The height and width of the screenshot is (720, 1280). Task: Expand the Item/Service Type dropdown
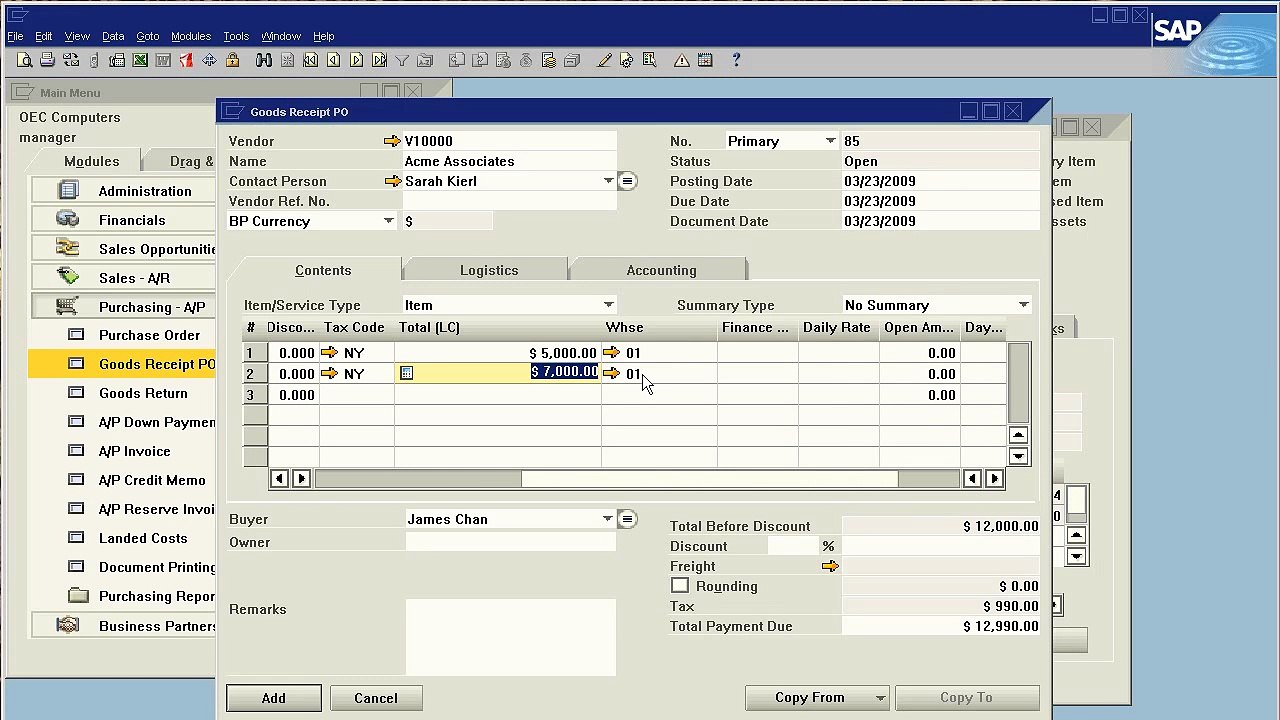tap(608, 305)
